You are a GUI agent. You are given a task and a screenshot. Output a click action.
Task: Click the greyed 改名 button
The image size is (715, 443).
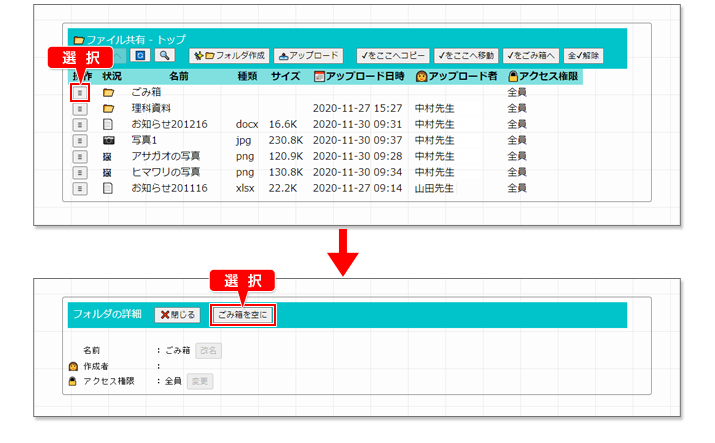coord(208,350)
